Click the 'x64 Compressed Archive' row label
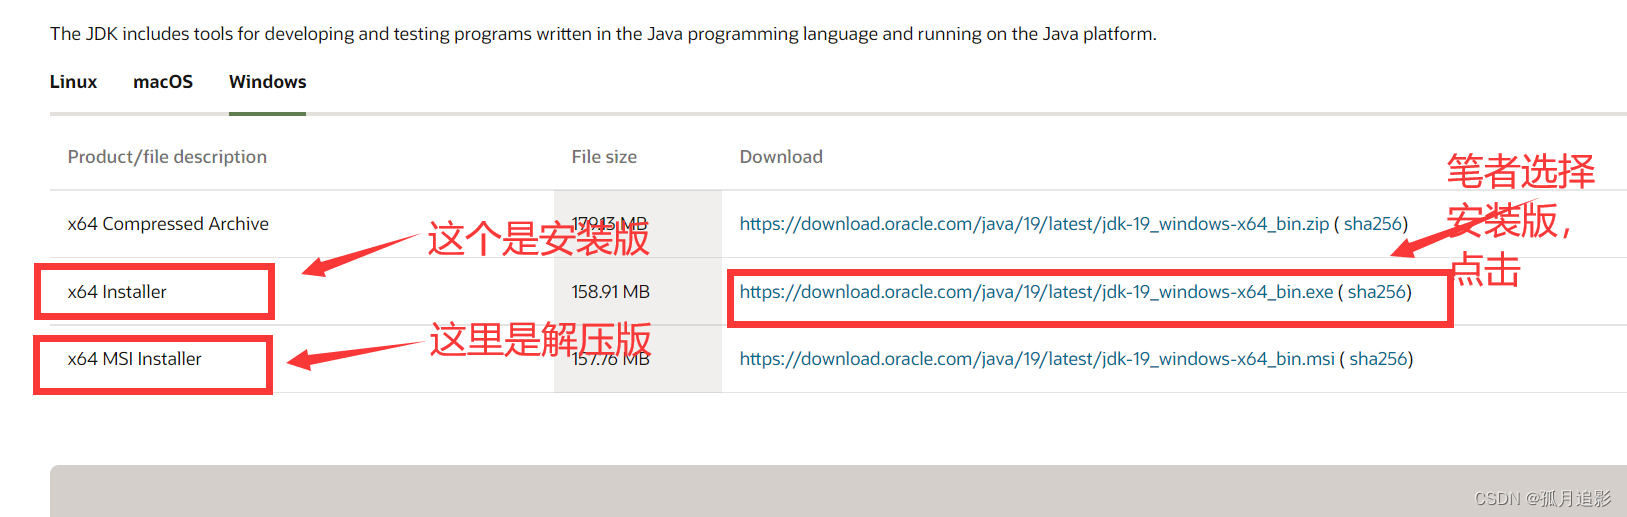1627x517 pixels. 168,224
